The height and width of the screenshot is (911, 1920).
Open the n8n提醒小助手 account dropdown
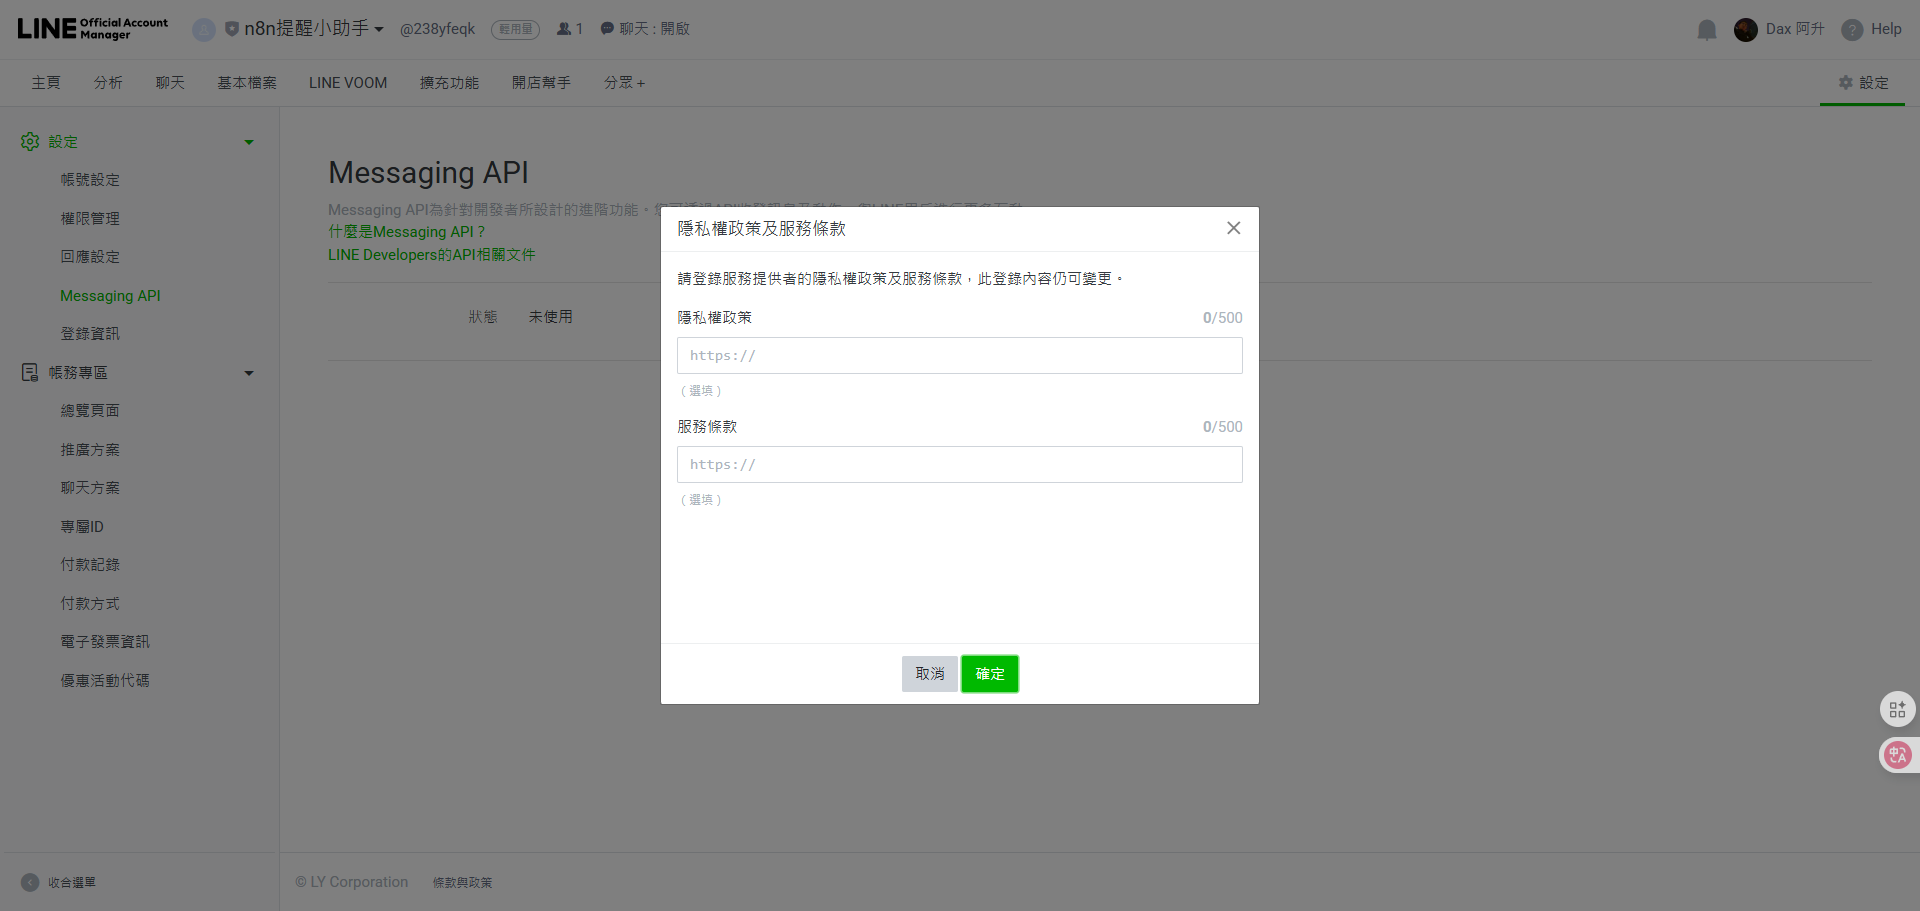(306, 29)
